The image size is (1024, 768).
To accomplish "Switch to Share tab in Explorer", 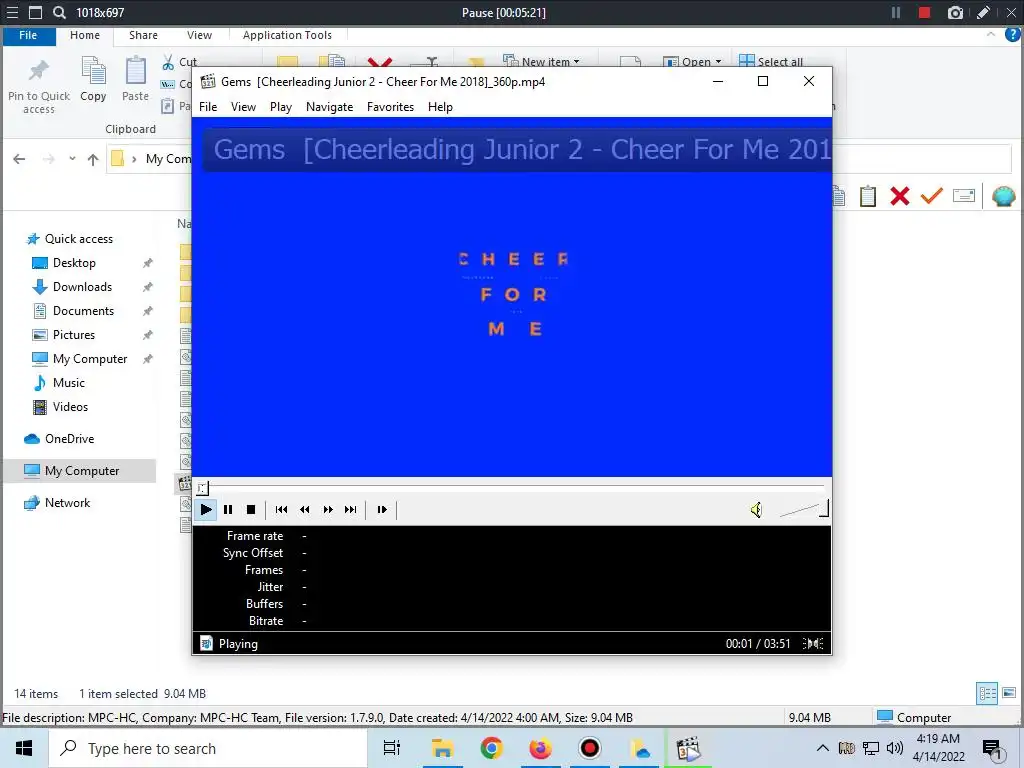I will (x=143, y=35).
